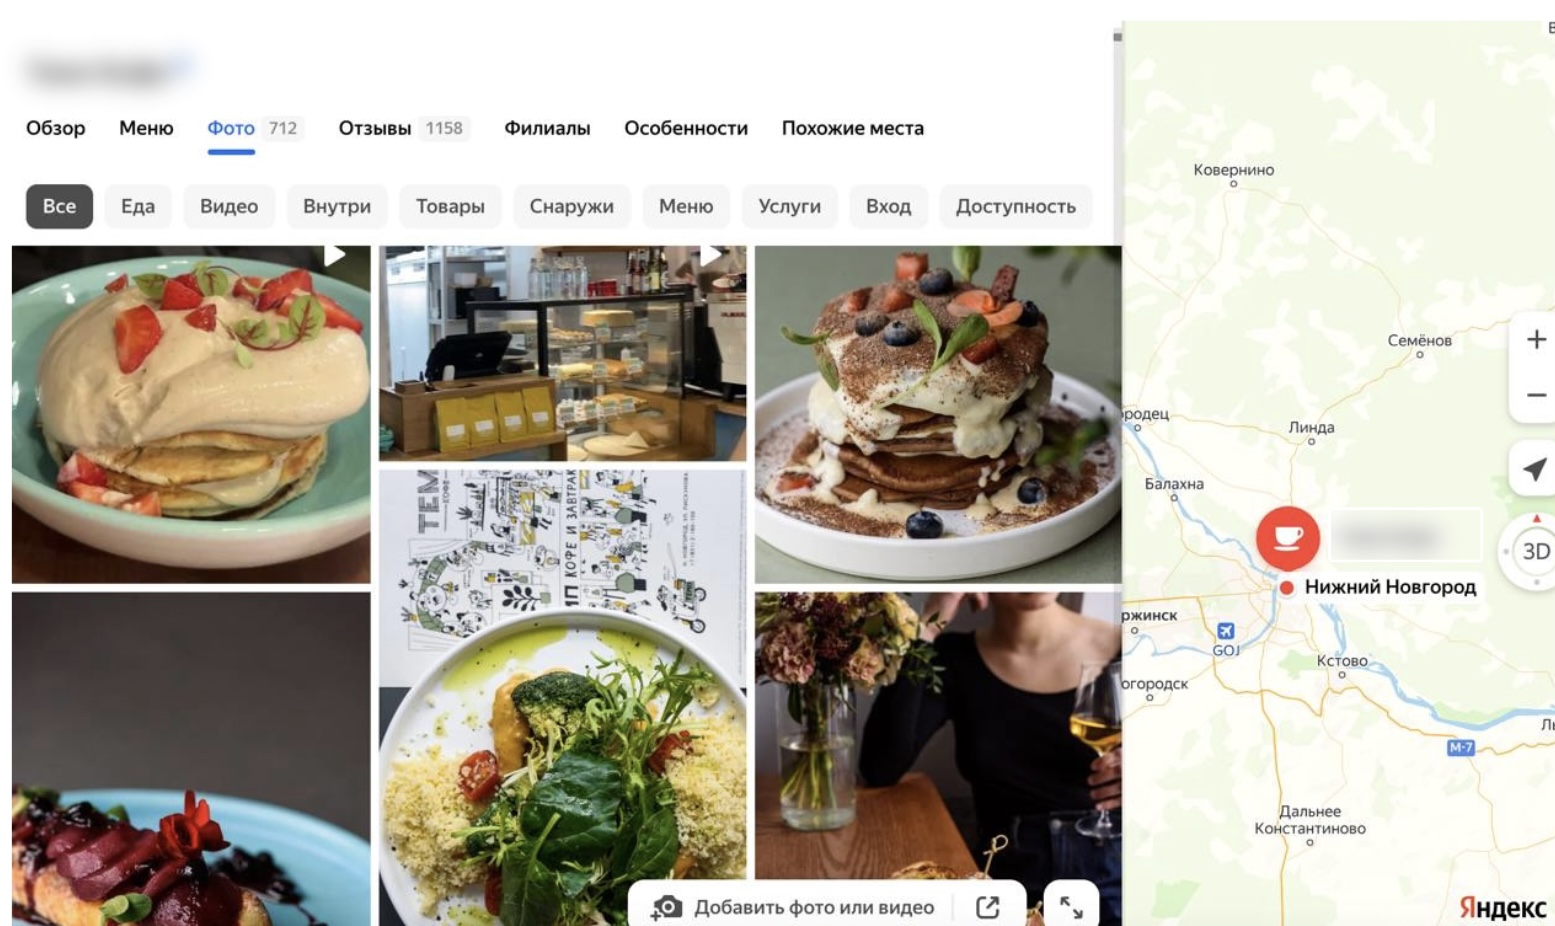
Task: Open the blueberry pancake stack photo
Action: [x=938, y=414]
